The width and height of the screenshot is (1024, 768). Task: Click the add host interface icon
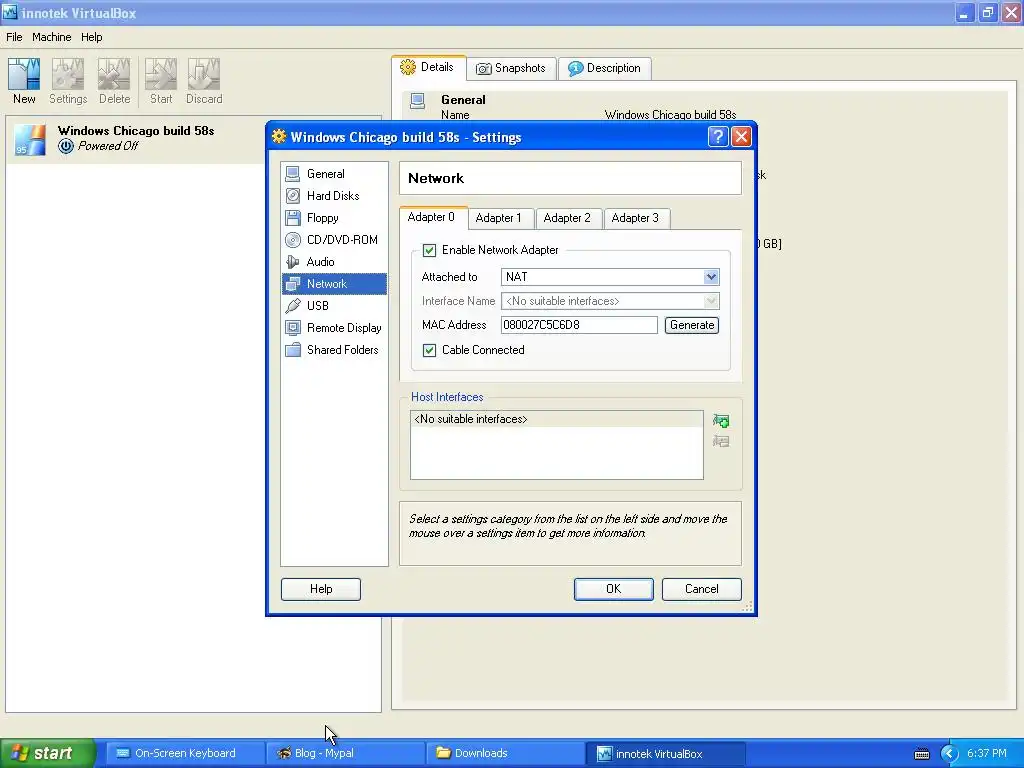tap(721, 421)
